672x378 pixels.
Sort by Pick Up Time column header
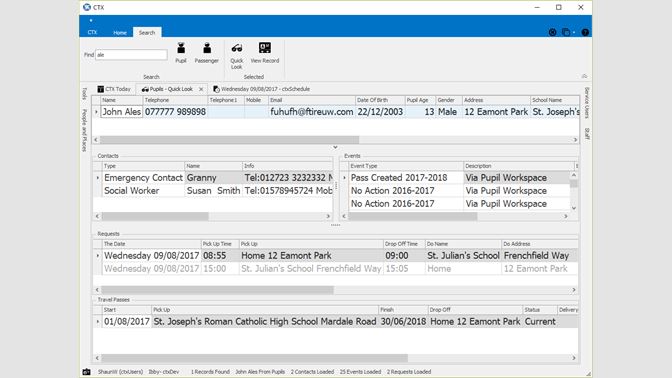click(220, 244)
